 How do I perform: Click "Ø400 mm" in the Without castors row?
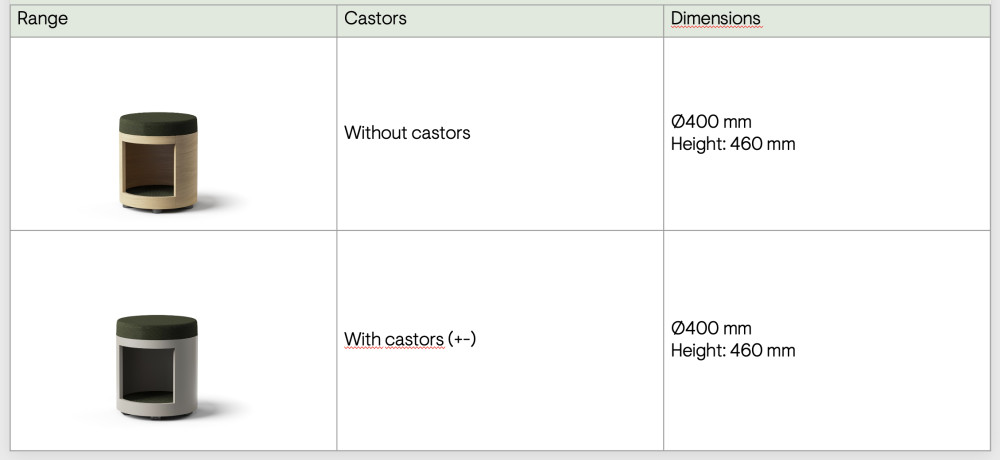coord(711,121)
